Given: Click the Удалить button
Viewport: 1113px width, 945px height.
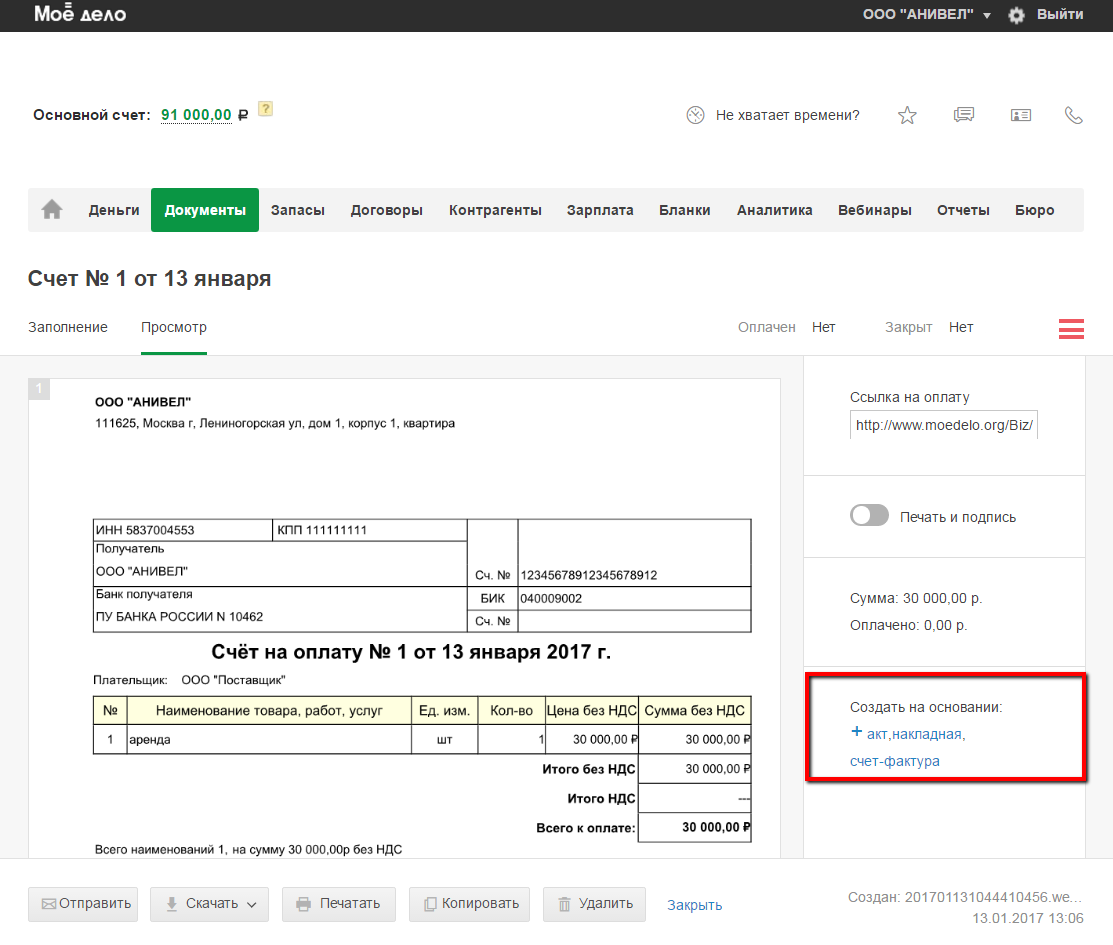Looking at the screenshot, I should [594, 904].
